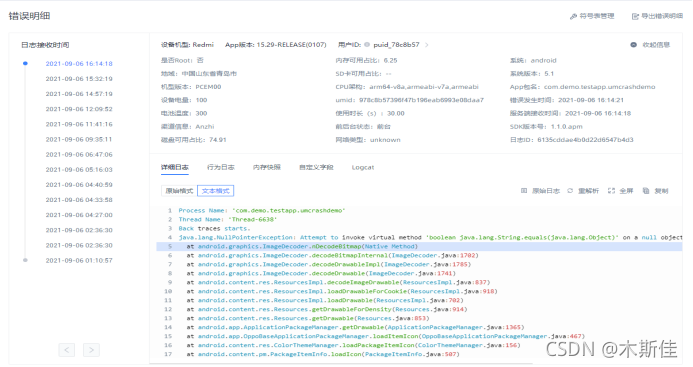693x367 pixels.
Task: Switch to 内存快照 tab
Action: [267, 167]
